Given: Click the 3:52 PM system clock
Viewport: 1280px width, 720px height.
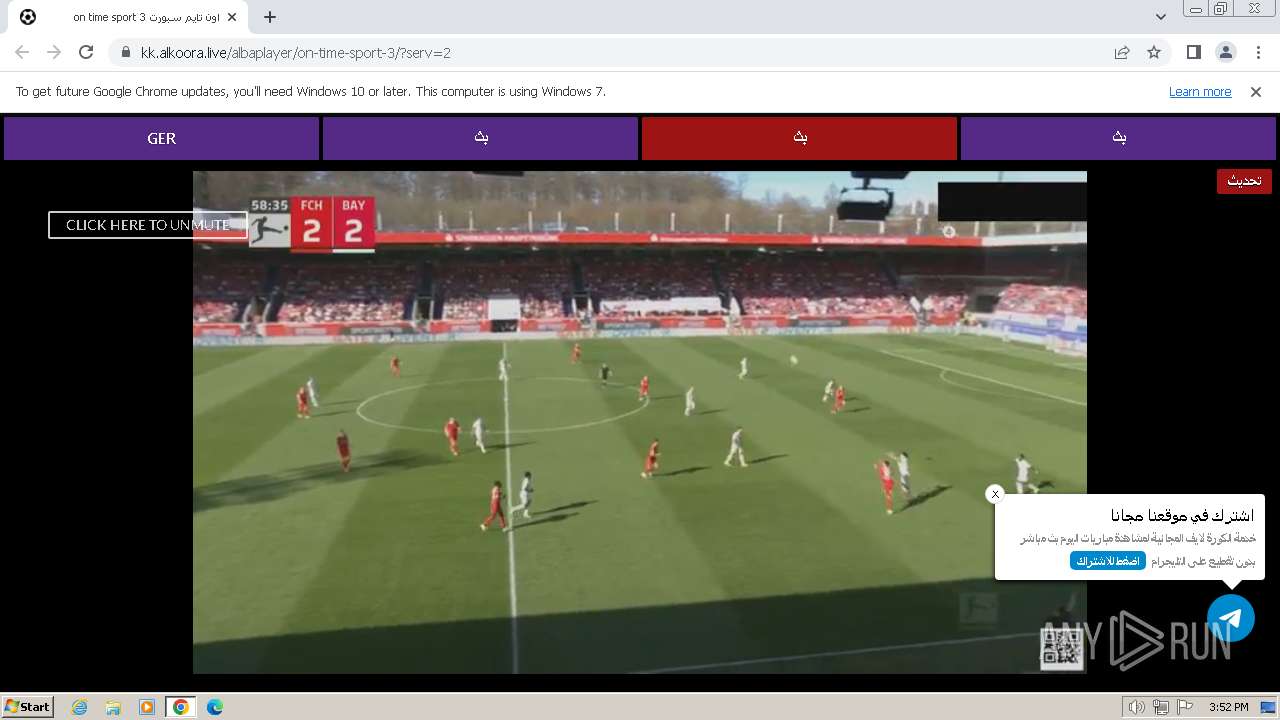Looking at the screenshot, I should pyautogui.click(x=1228, y=707).
